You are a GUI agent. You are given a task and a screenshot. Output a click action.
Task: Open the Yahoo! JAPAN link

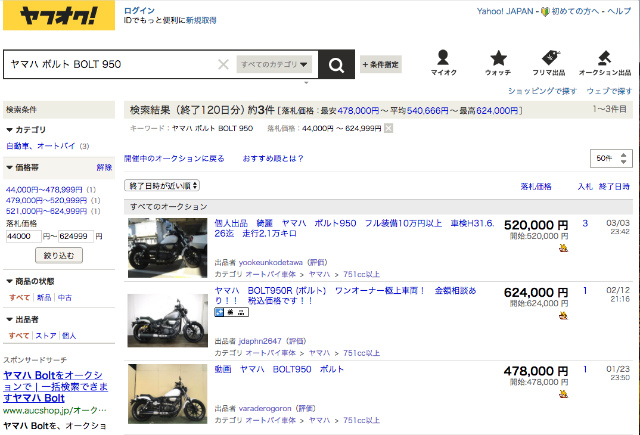pyautogui.click(x=505, y=11)
